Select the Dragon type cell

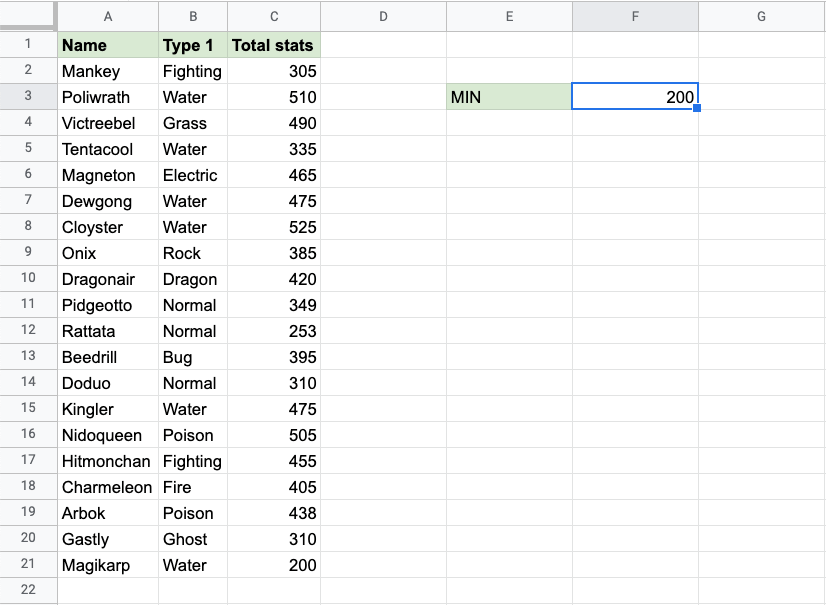tap(193, 279)
